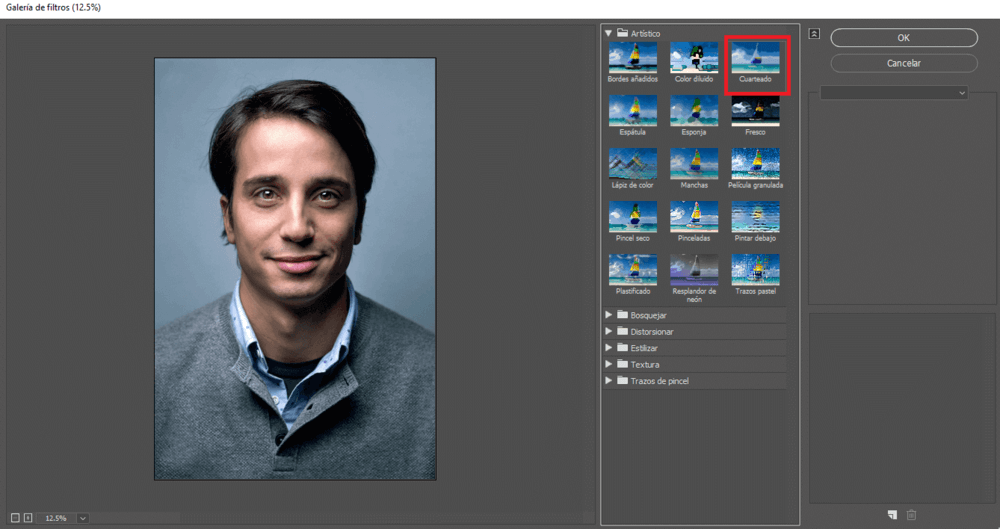Select the Espátula filter thumbnail
Screen dimensions: 1000x529
pyautogui.click(x=633, y=110)
